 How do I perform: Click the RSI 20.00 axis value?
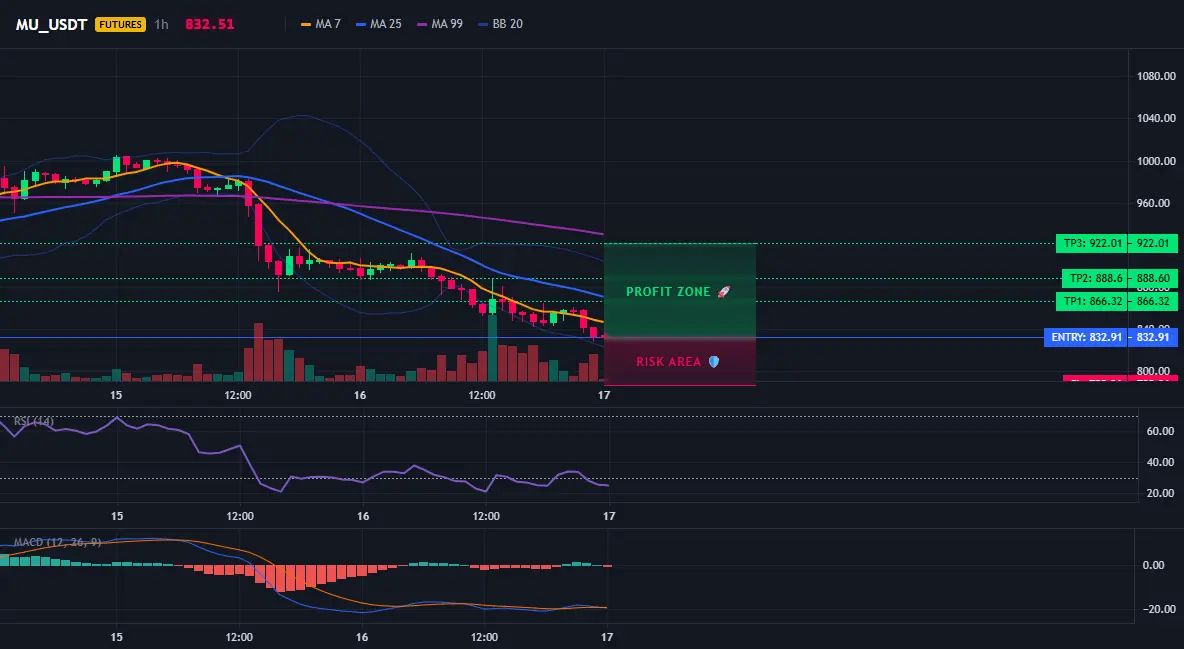[1161, 493]
